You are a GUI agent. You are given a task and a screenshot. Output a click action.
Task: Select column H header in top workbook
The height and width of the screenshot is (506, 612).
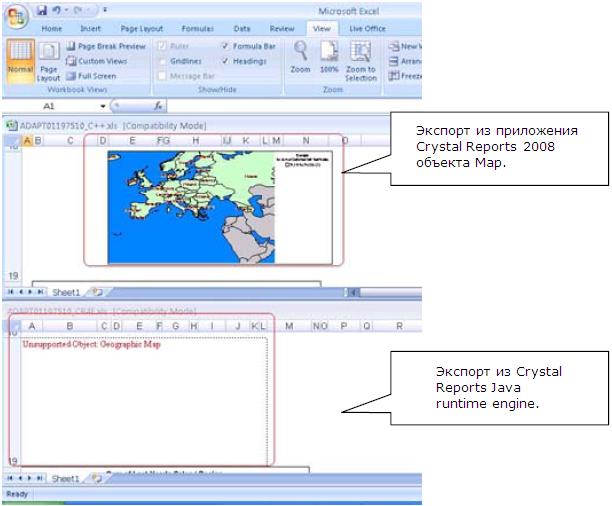coord(196,140)
